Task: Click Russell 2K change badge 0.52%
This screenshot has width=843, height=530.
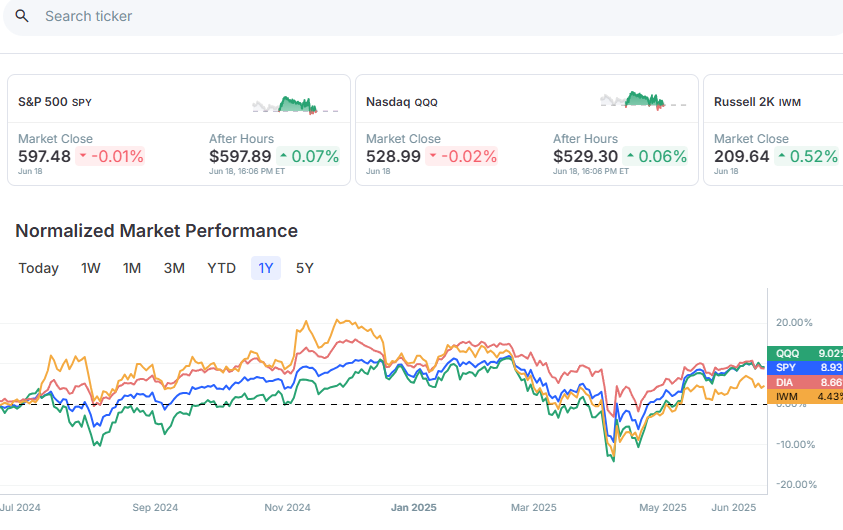Action: (x=806, y=156)
